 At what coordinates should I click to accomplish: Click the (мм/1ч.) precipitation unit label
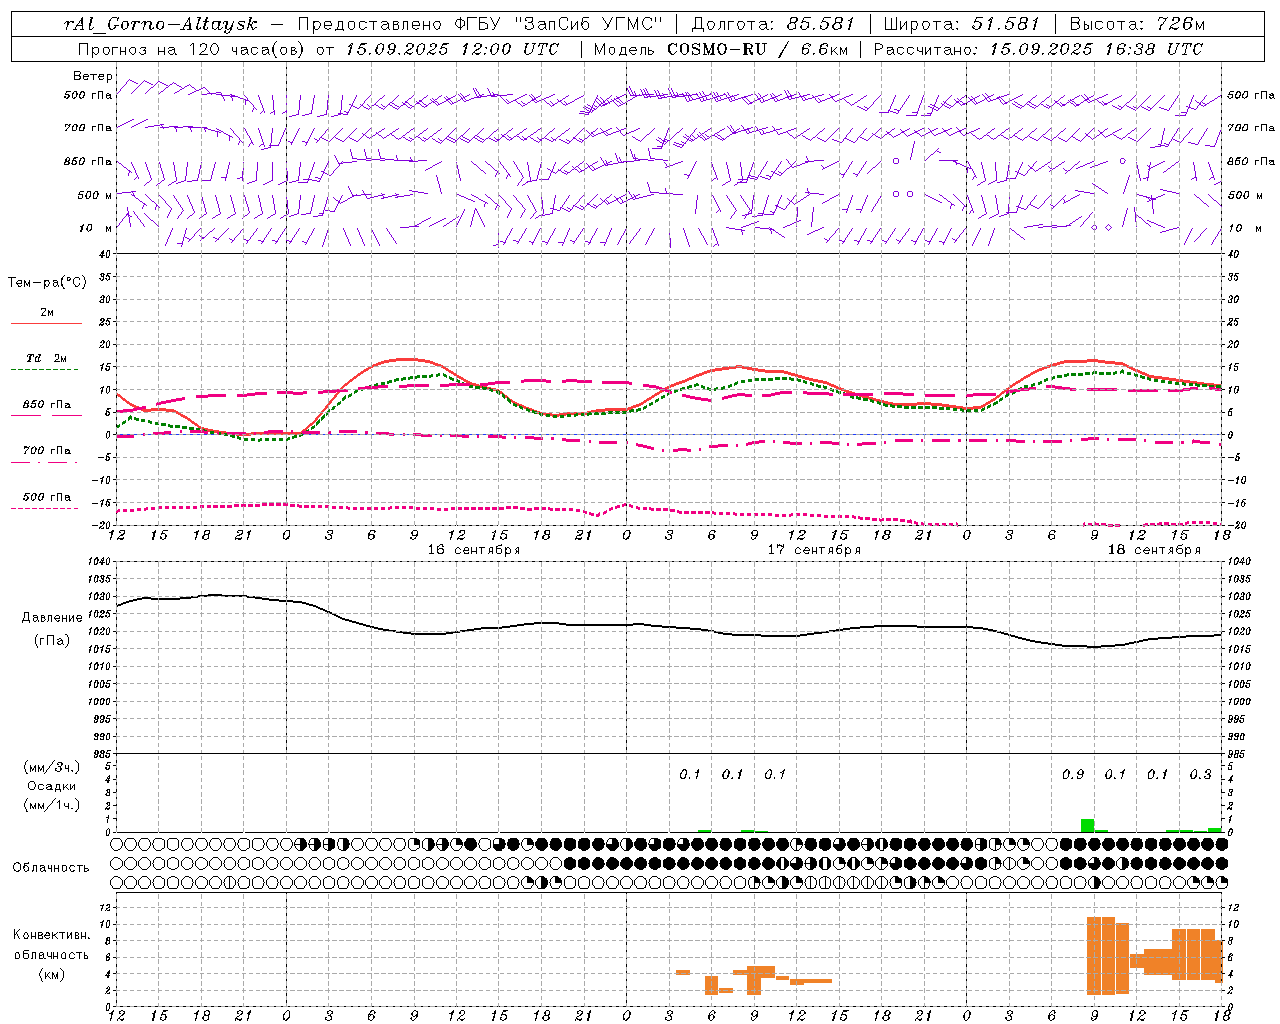click(50, 805)
